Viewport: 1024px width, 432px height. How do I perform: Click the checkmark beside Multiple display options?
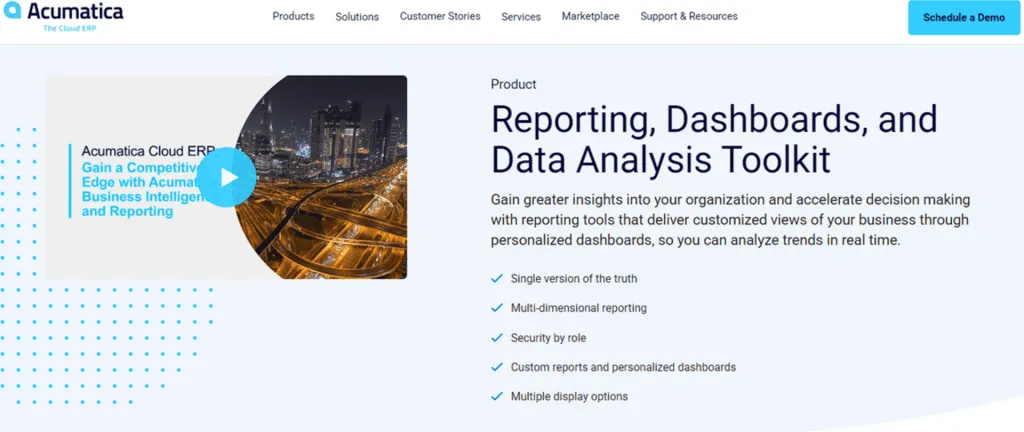(497, 396)
